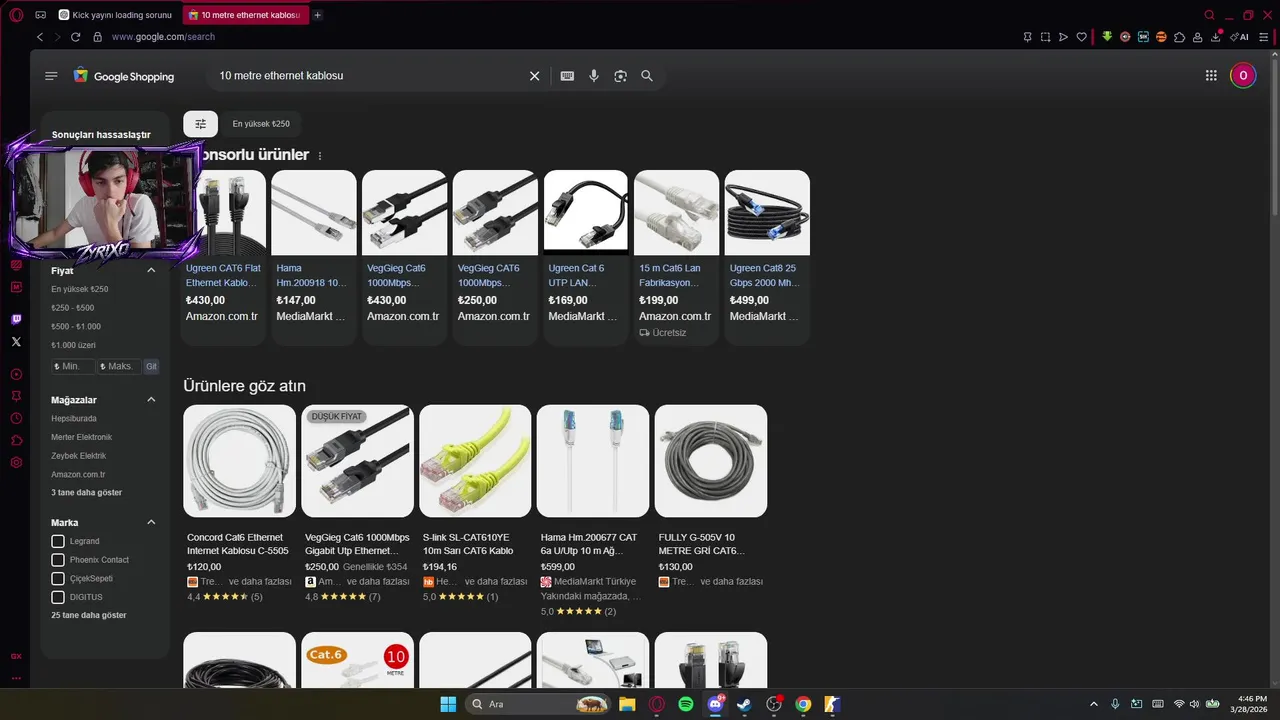1280x720 pixels.
Task: Open the Opera tab search icon
Action: [1210, 15]
